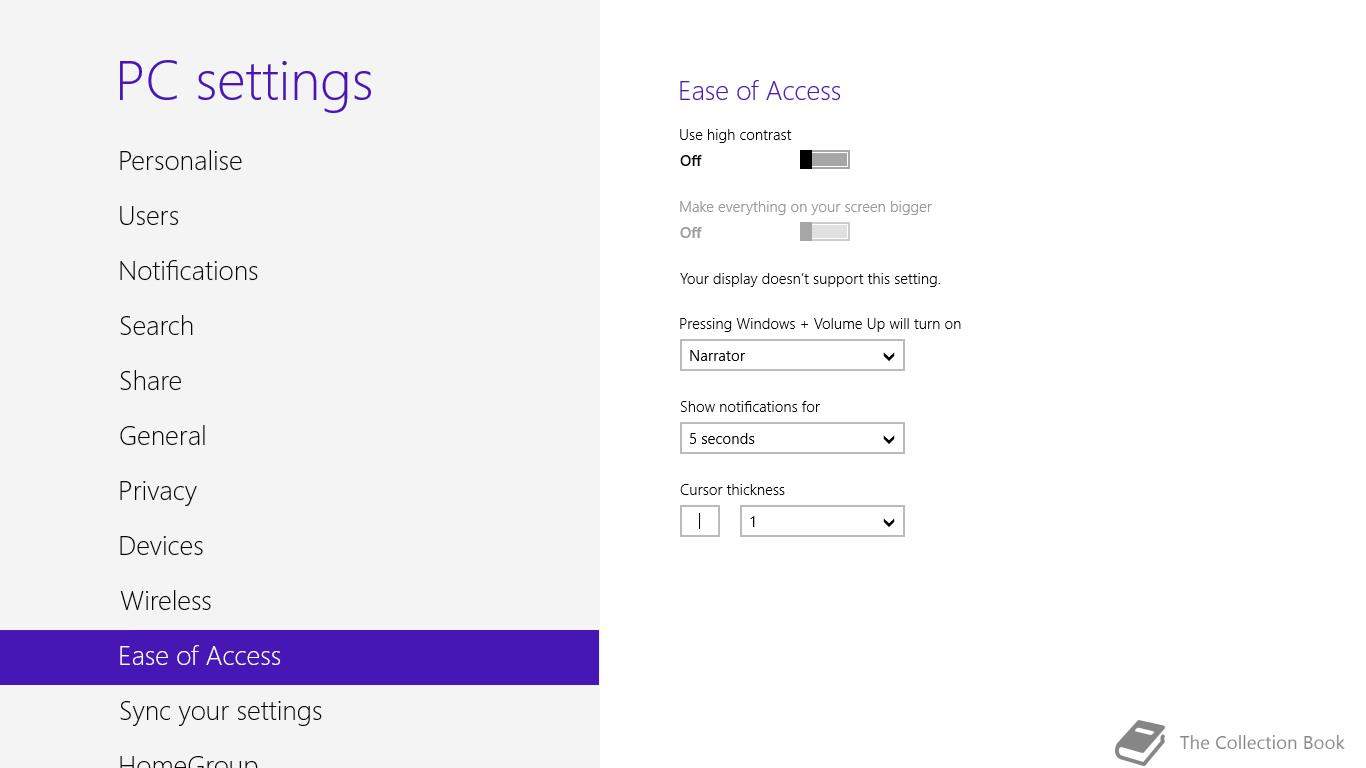Toggle the Use high contrast switch
Image resolution: width=1366 pixels, height=768 pixels.
pos(825,160)
